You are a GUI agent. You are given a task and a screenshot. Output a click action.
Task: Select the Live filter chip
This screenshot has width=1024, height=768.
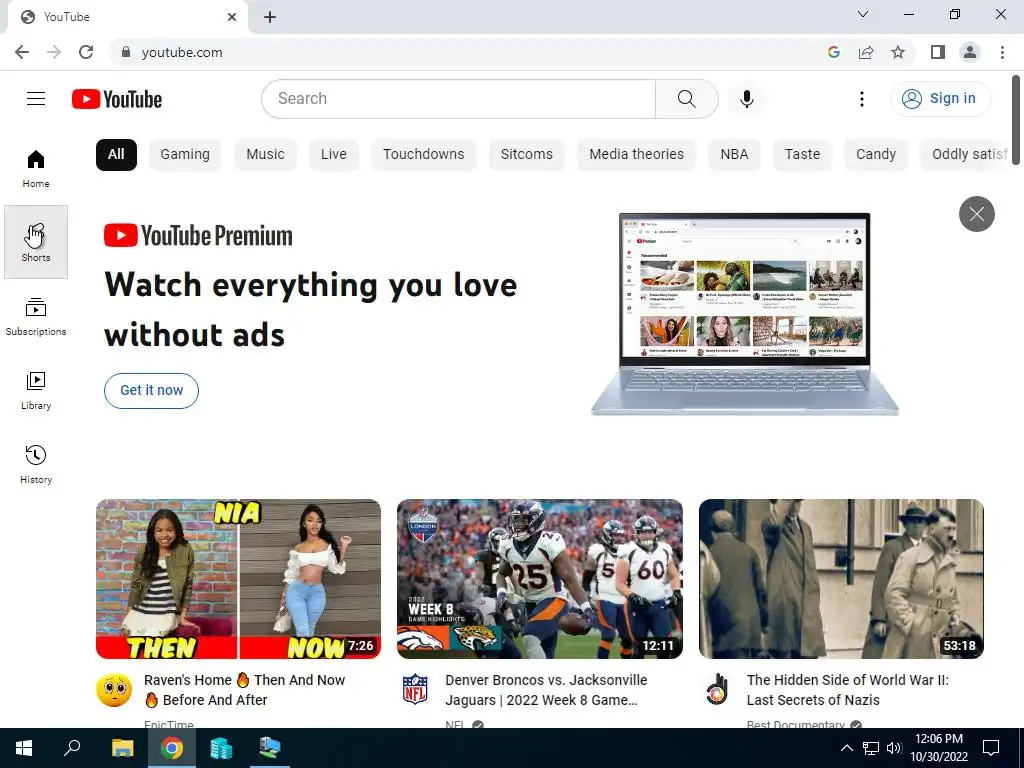pyautogui.click(x=334, y=154)
